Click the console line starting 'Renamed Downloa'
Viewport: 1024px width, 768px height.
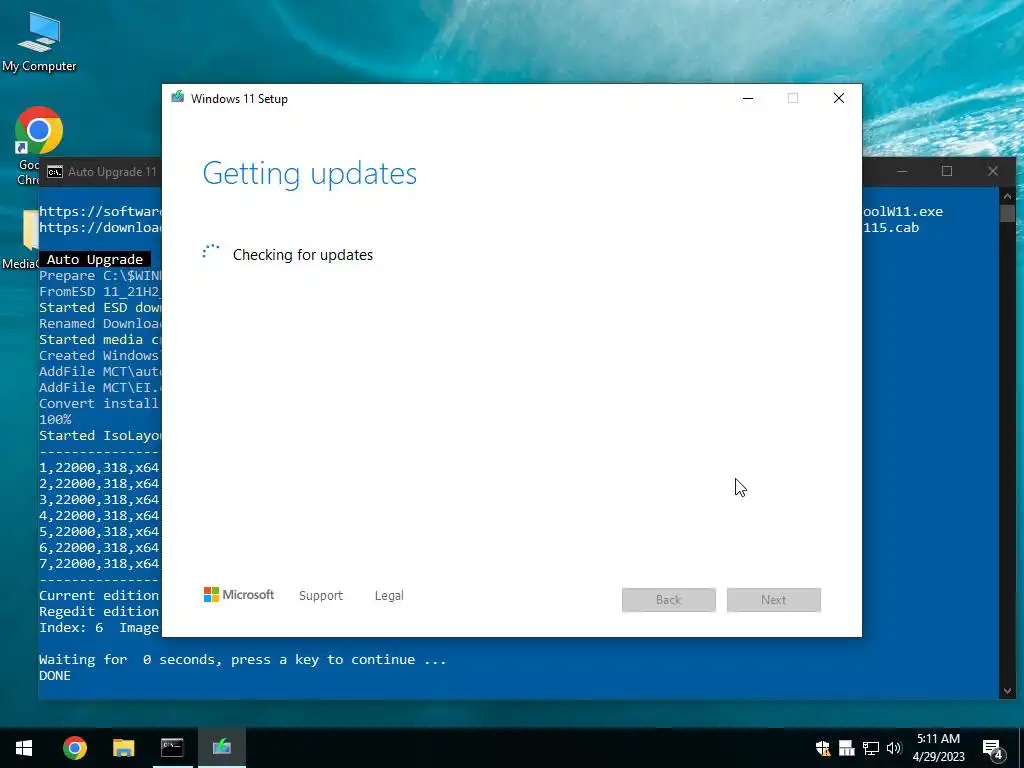(x=100, y=324)
